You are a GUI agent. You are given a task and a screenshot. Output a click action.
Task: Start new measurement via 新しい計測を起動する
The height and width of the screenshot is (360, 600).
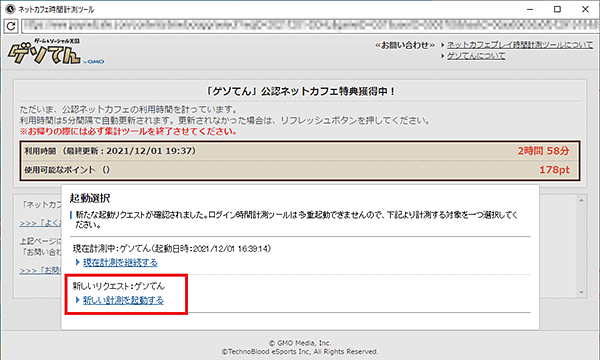pyautogui.click(x=123, y=300)
